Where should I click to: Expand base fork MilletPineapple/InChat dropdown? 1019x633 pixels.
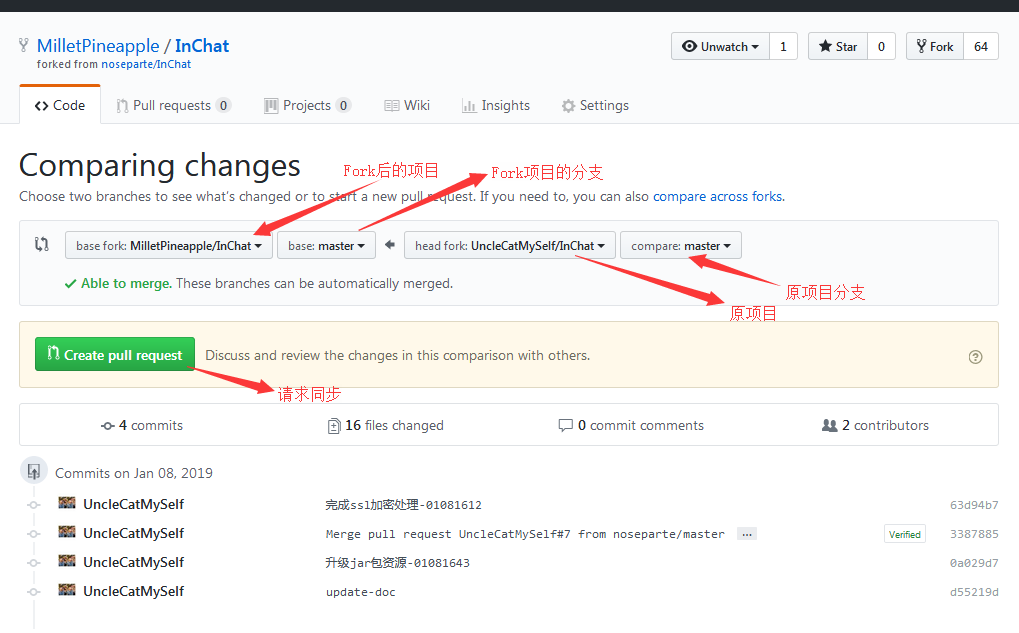[169, 246]
